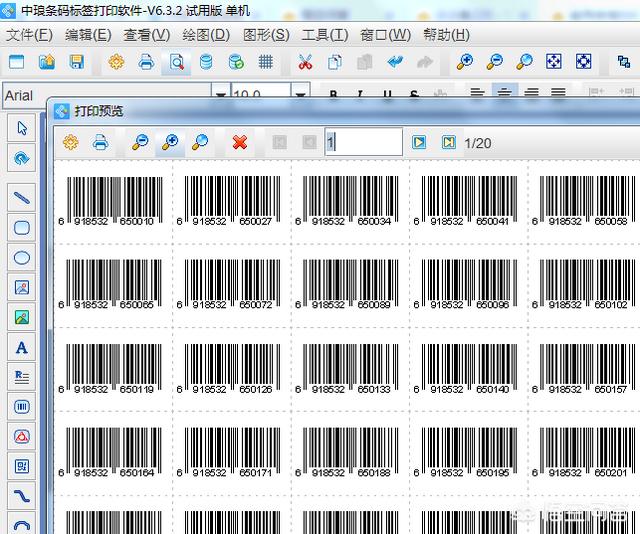Screen dimensions: 640x534
Task: Click the red X to close print preview
Action: pyautogui.click(x=240, y=142)
